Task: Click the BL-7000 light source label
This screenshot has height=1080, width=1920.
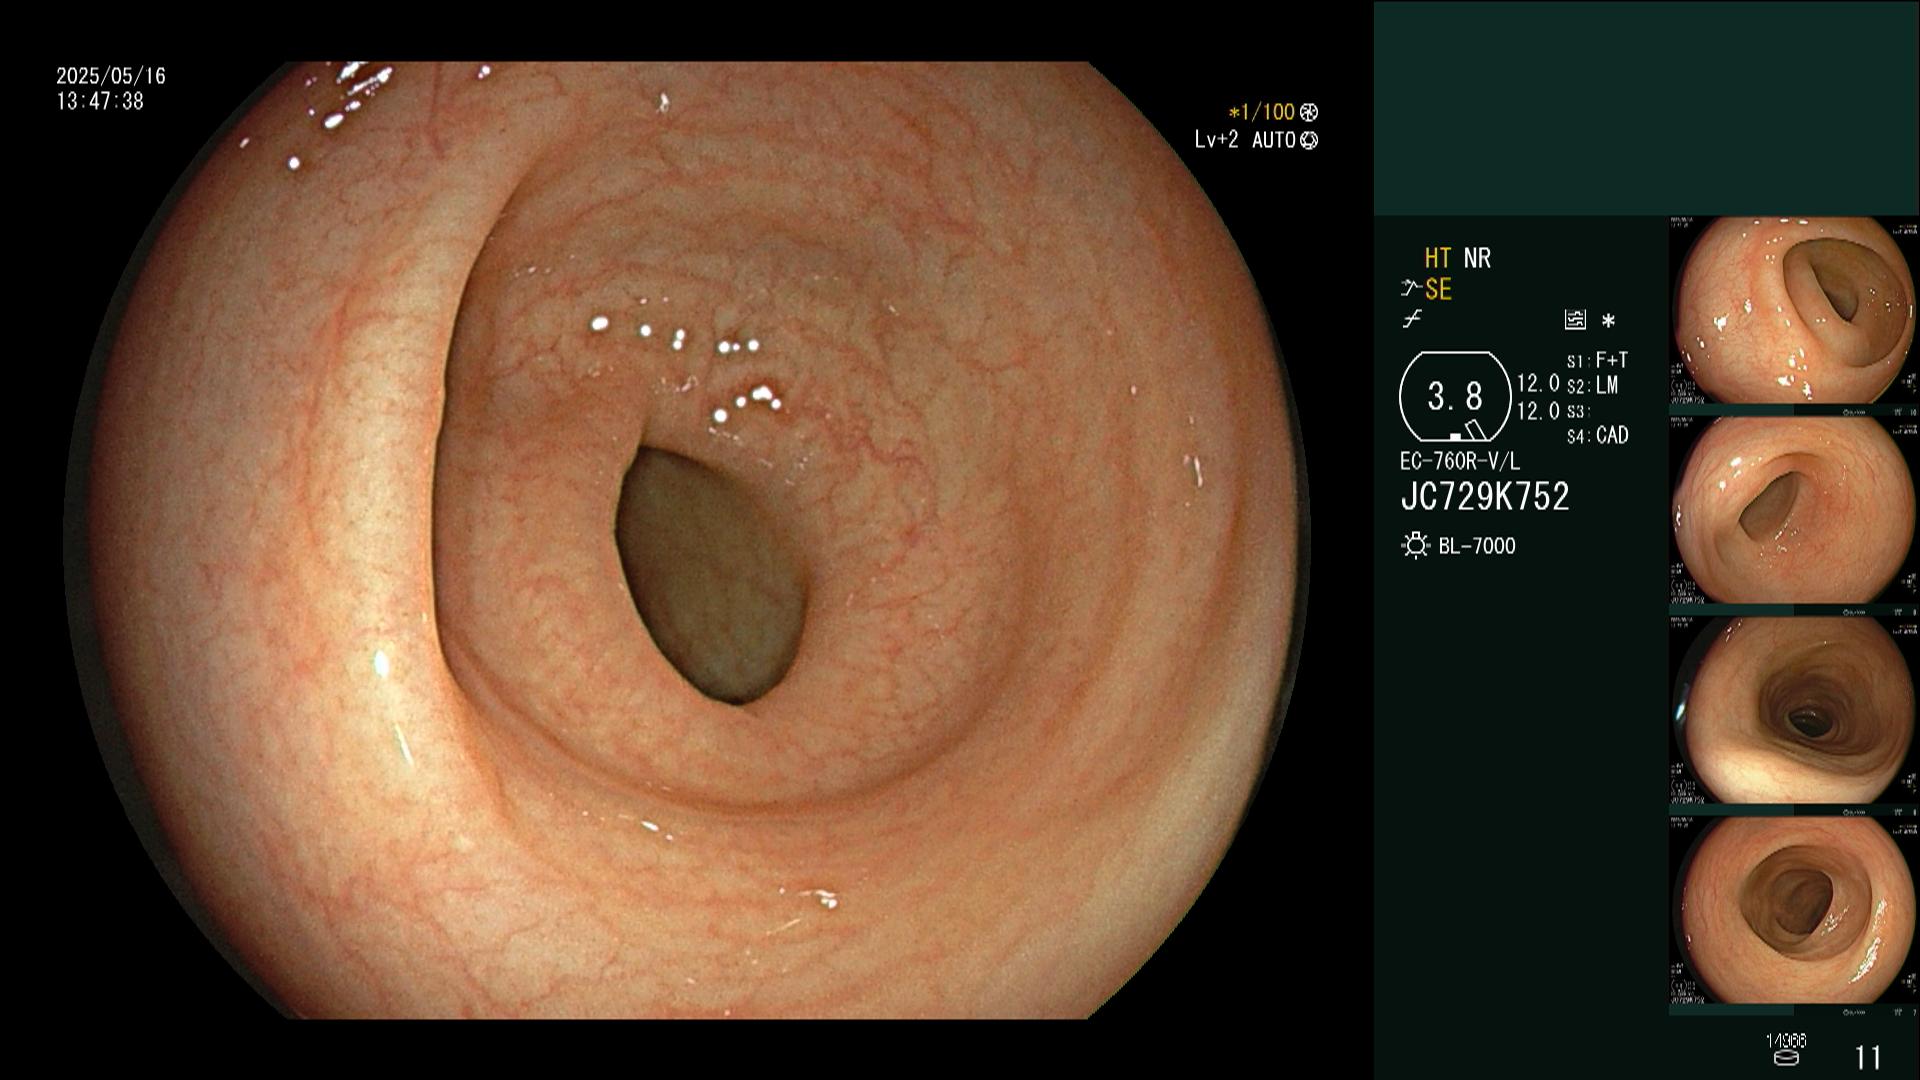Action: 1477,546
